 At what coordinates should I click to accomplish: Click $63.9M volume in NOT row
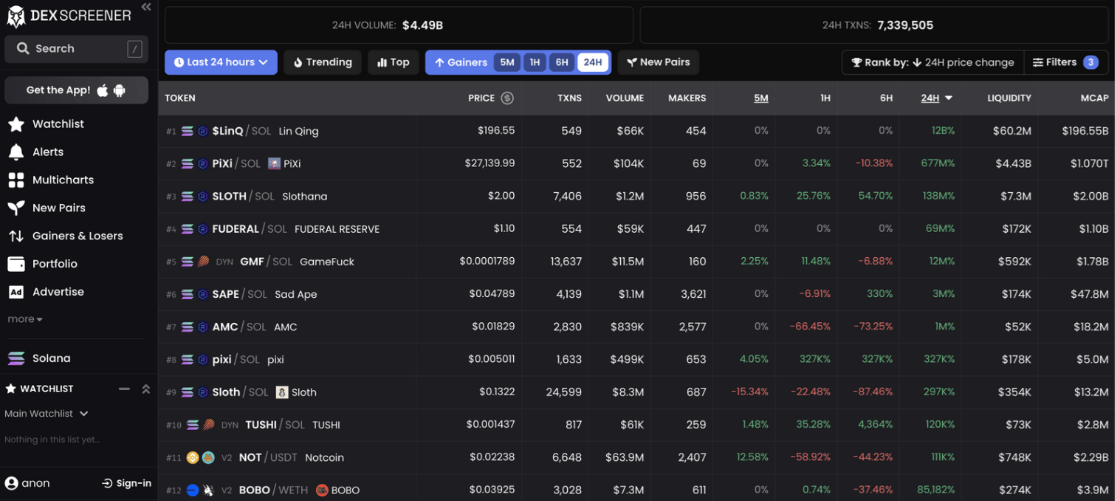[x=624, y=458]
